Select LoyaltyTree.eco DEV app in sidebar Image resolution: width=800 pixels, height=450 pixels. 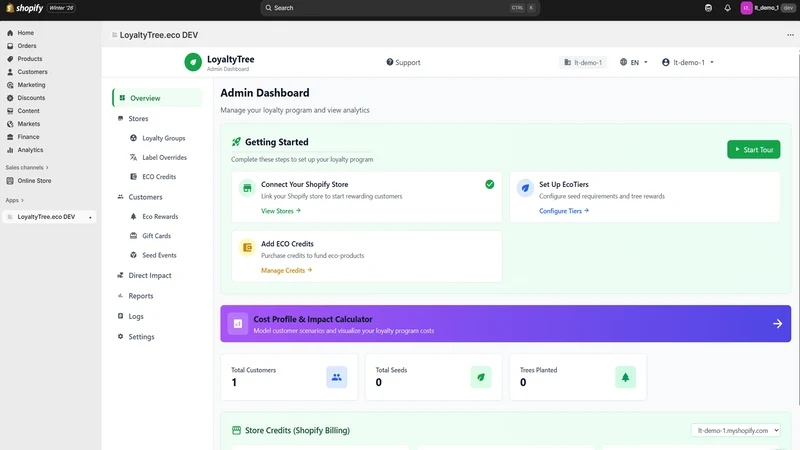[49, 217]
